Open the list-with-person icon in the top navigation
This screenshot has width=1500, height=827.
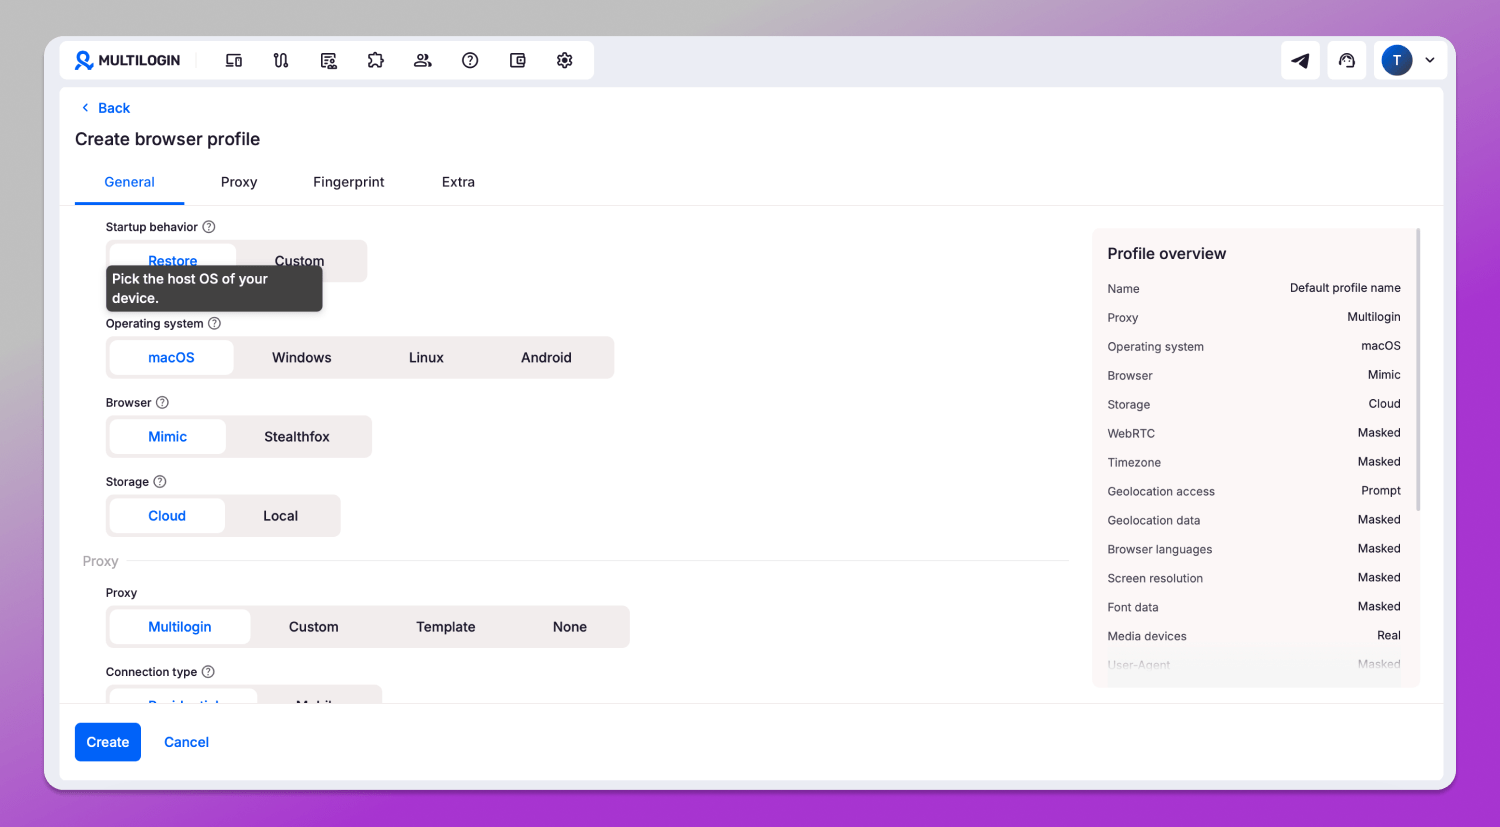(328, 60)
